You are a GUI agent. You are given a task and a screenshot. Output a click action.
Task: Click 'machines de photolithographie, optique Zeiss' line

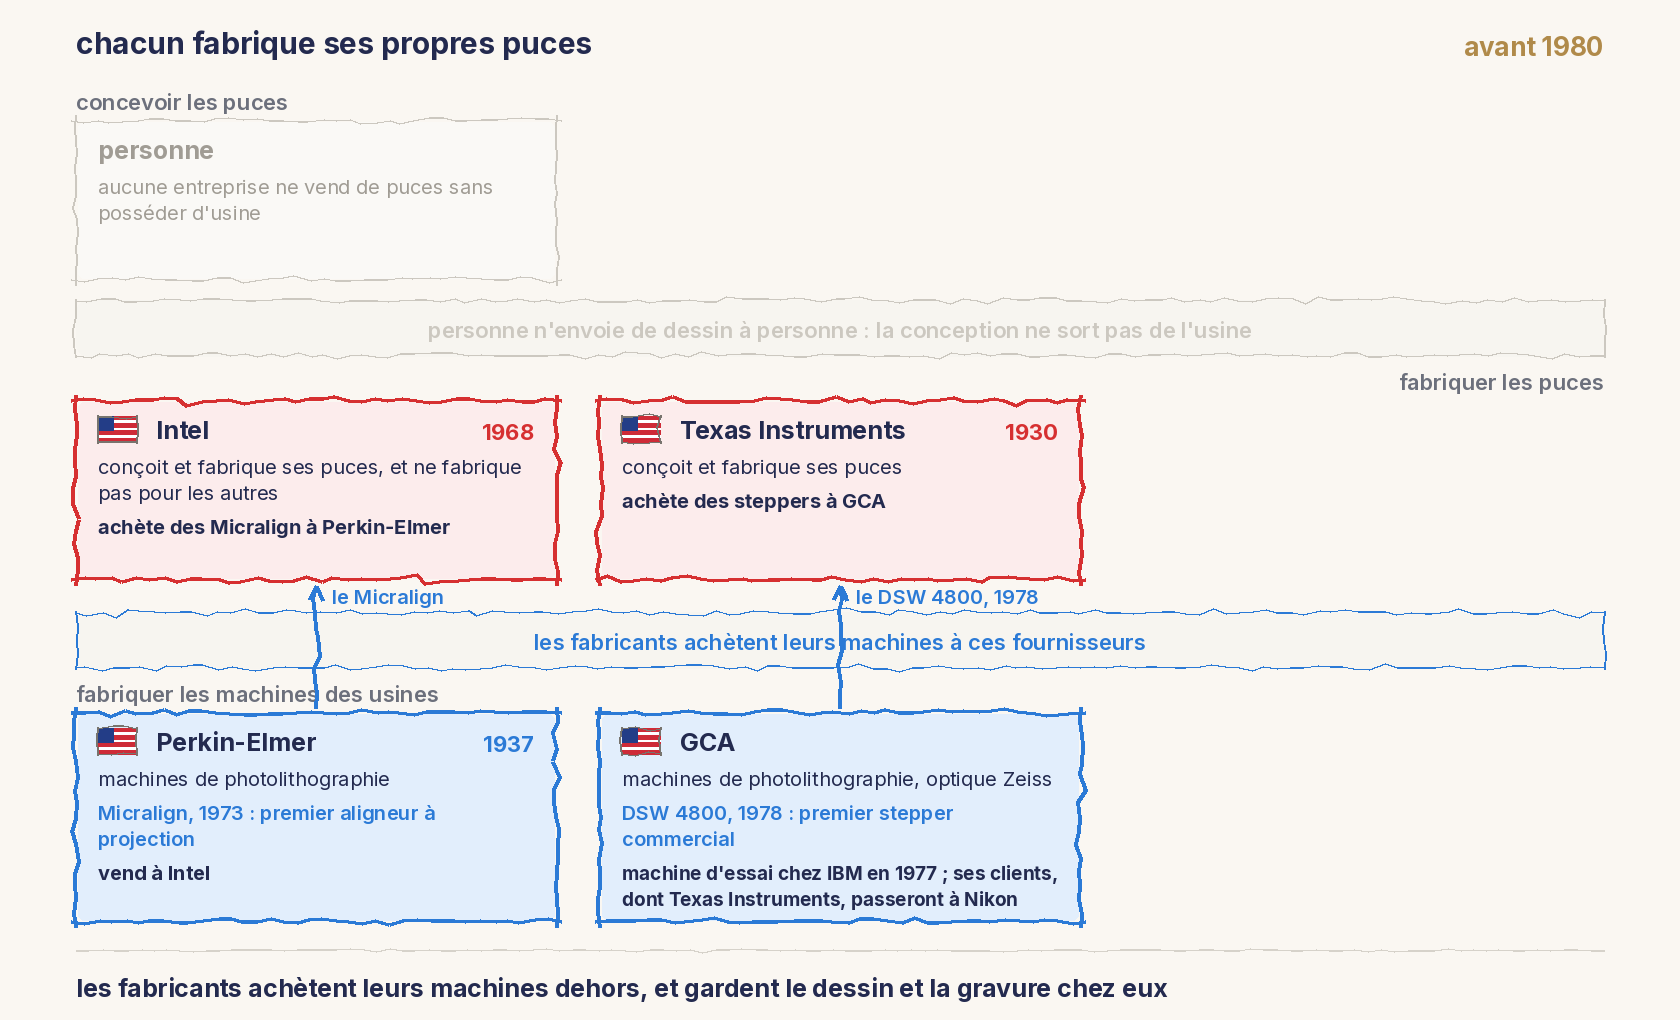click(836, 779)
